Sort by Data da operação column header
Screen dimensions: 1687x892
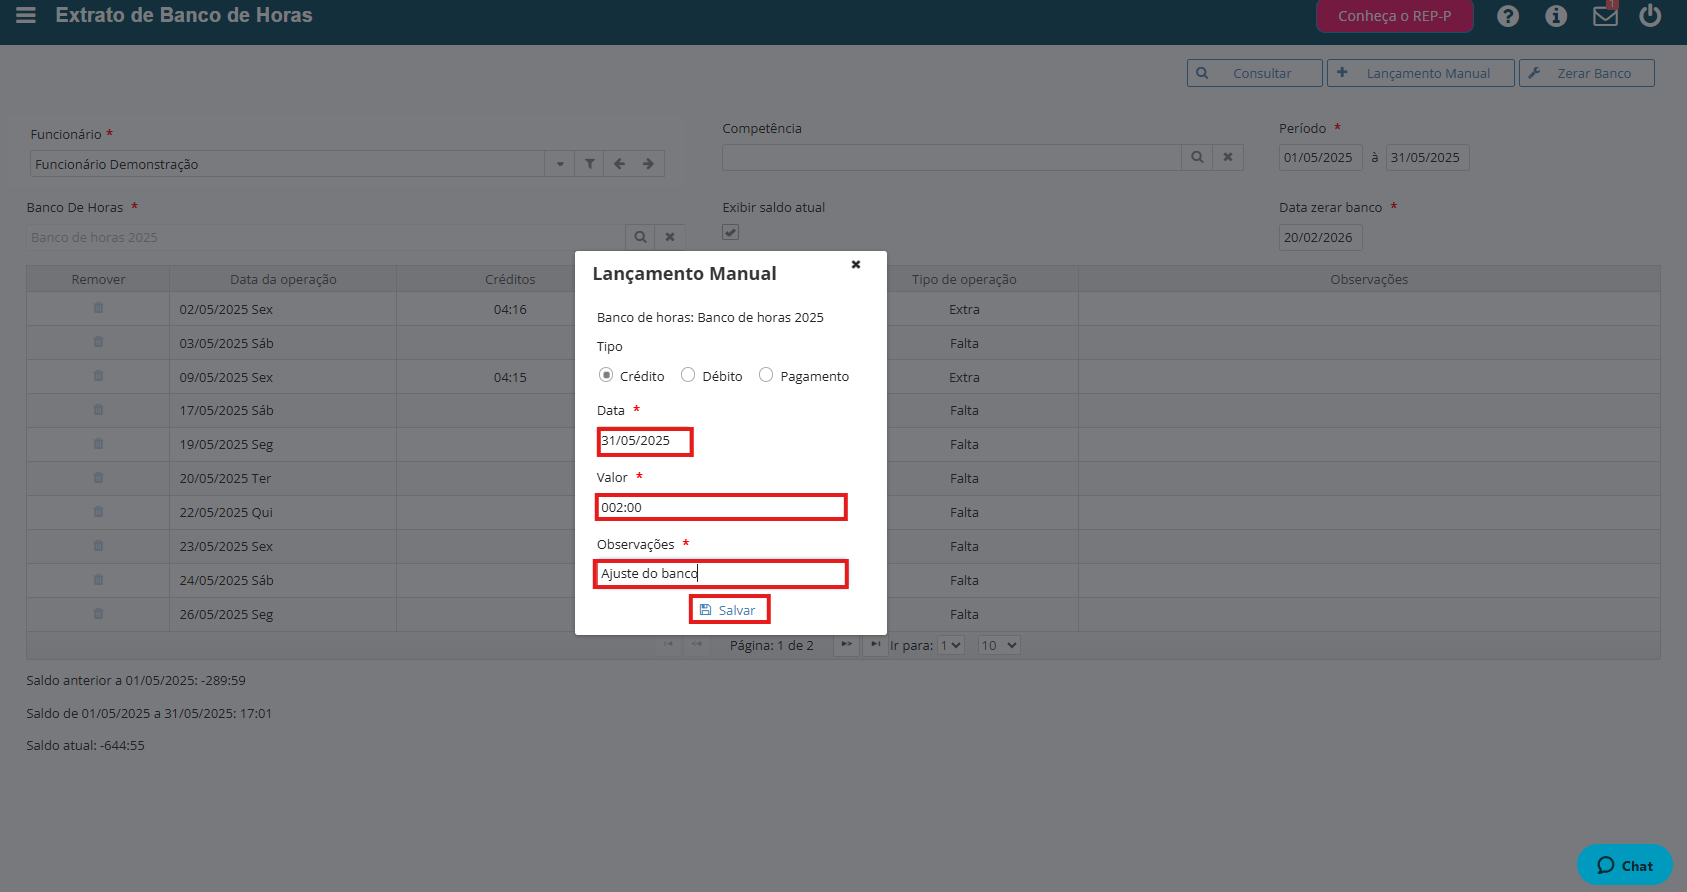(283, 279)
